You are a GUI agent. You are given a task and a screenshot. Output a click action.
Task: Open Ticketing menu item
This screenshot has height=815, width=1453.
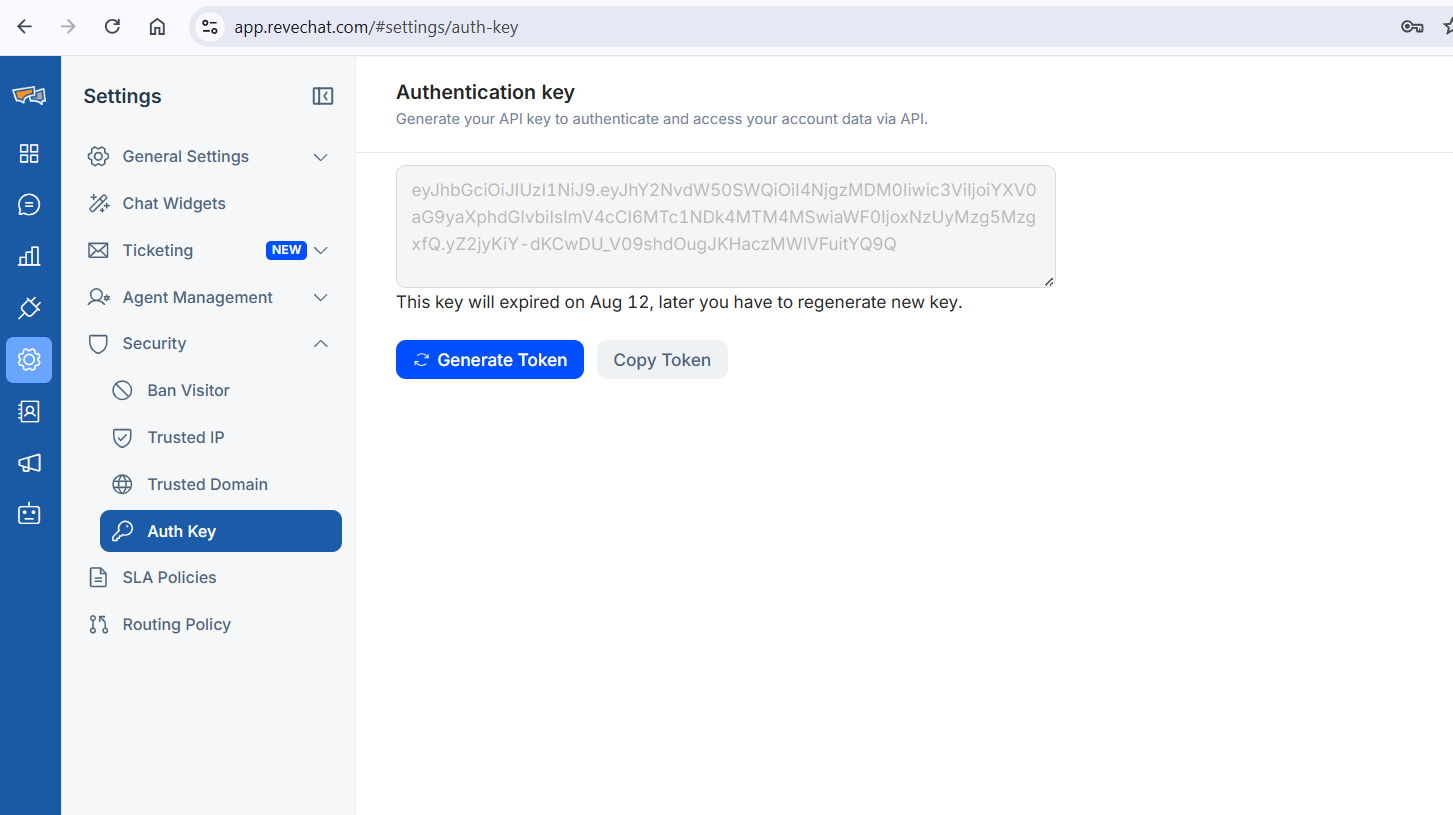click(x=208, y=250)
